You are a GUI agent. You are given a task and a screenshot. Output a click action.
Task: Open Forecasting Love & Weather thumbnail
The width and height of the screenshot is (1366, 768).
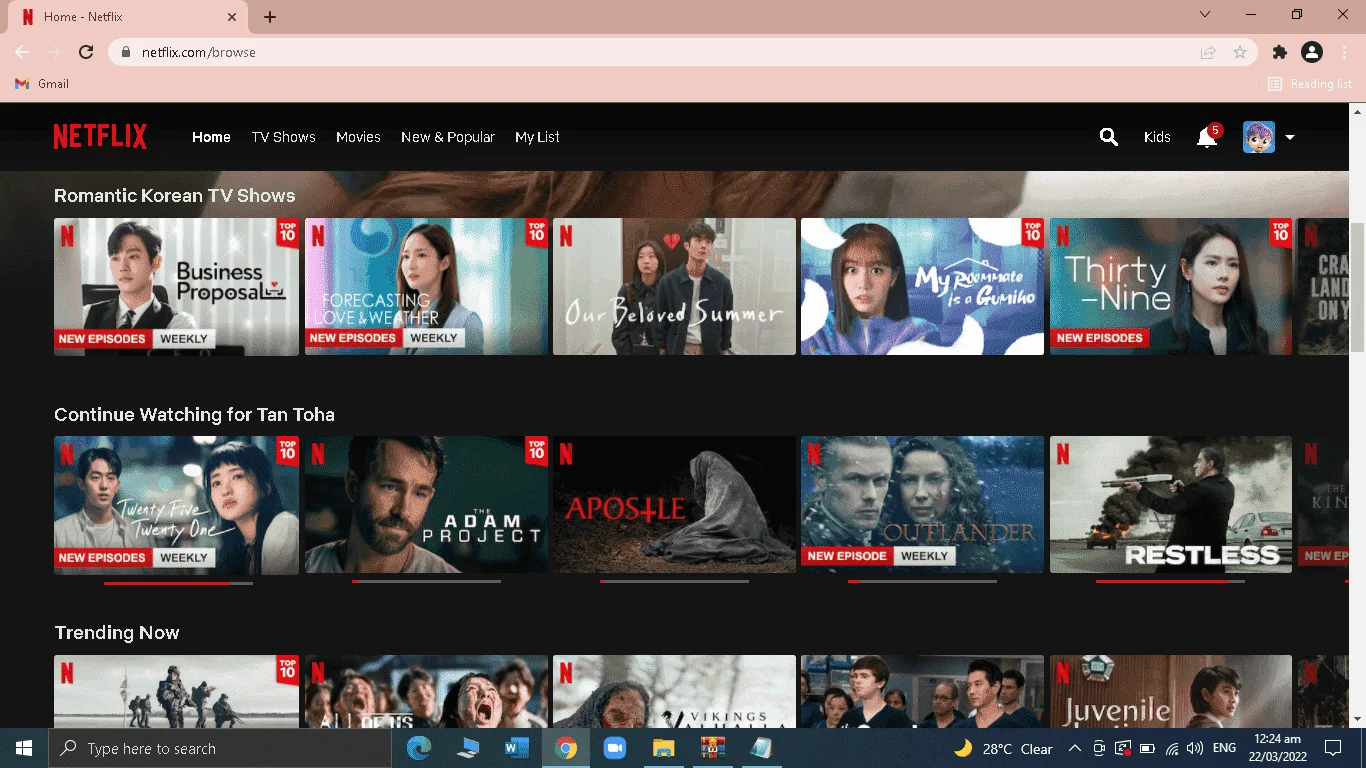426,287
